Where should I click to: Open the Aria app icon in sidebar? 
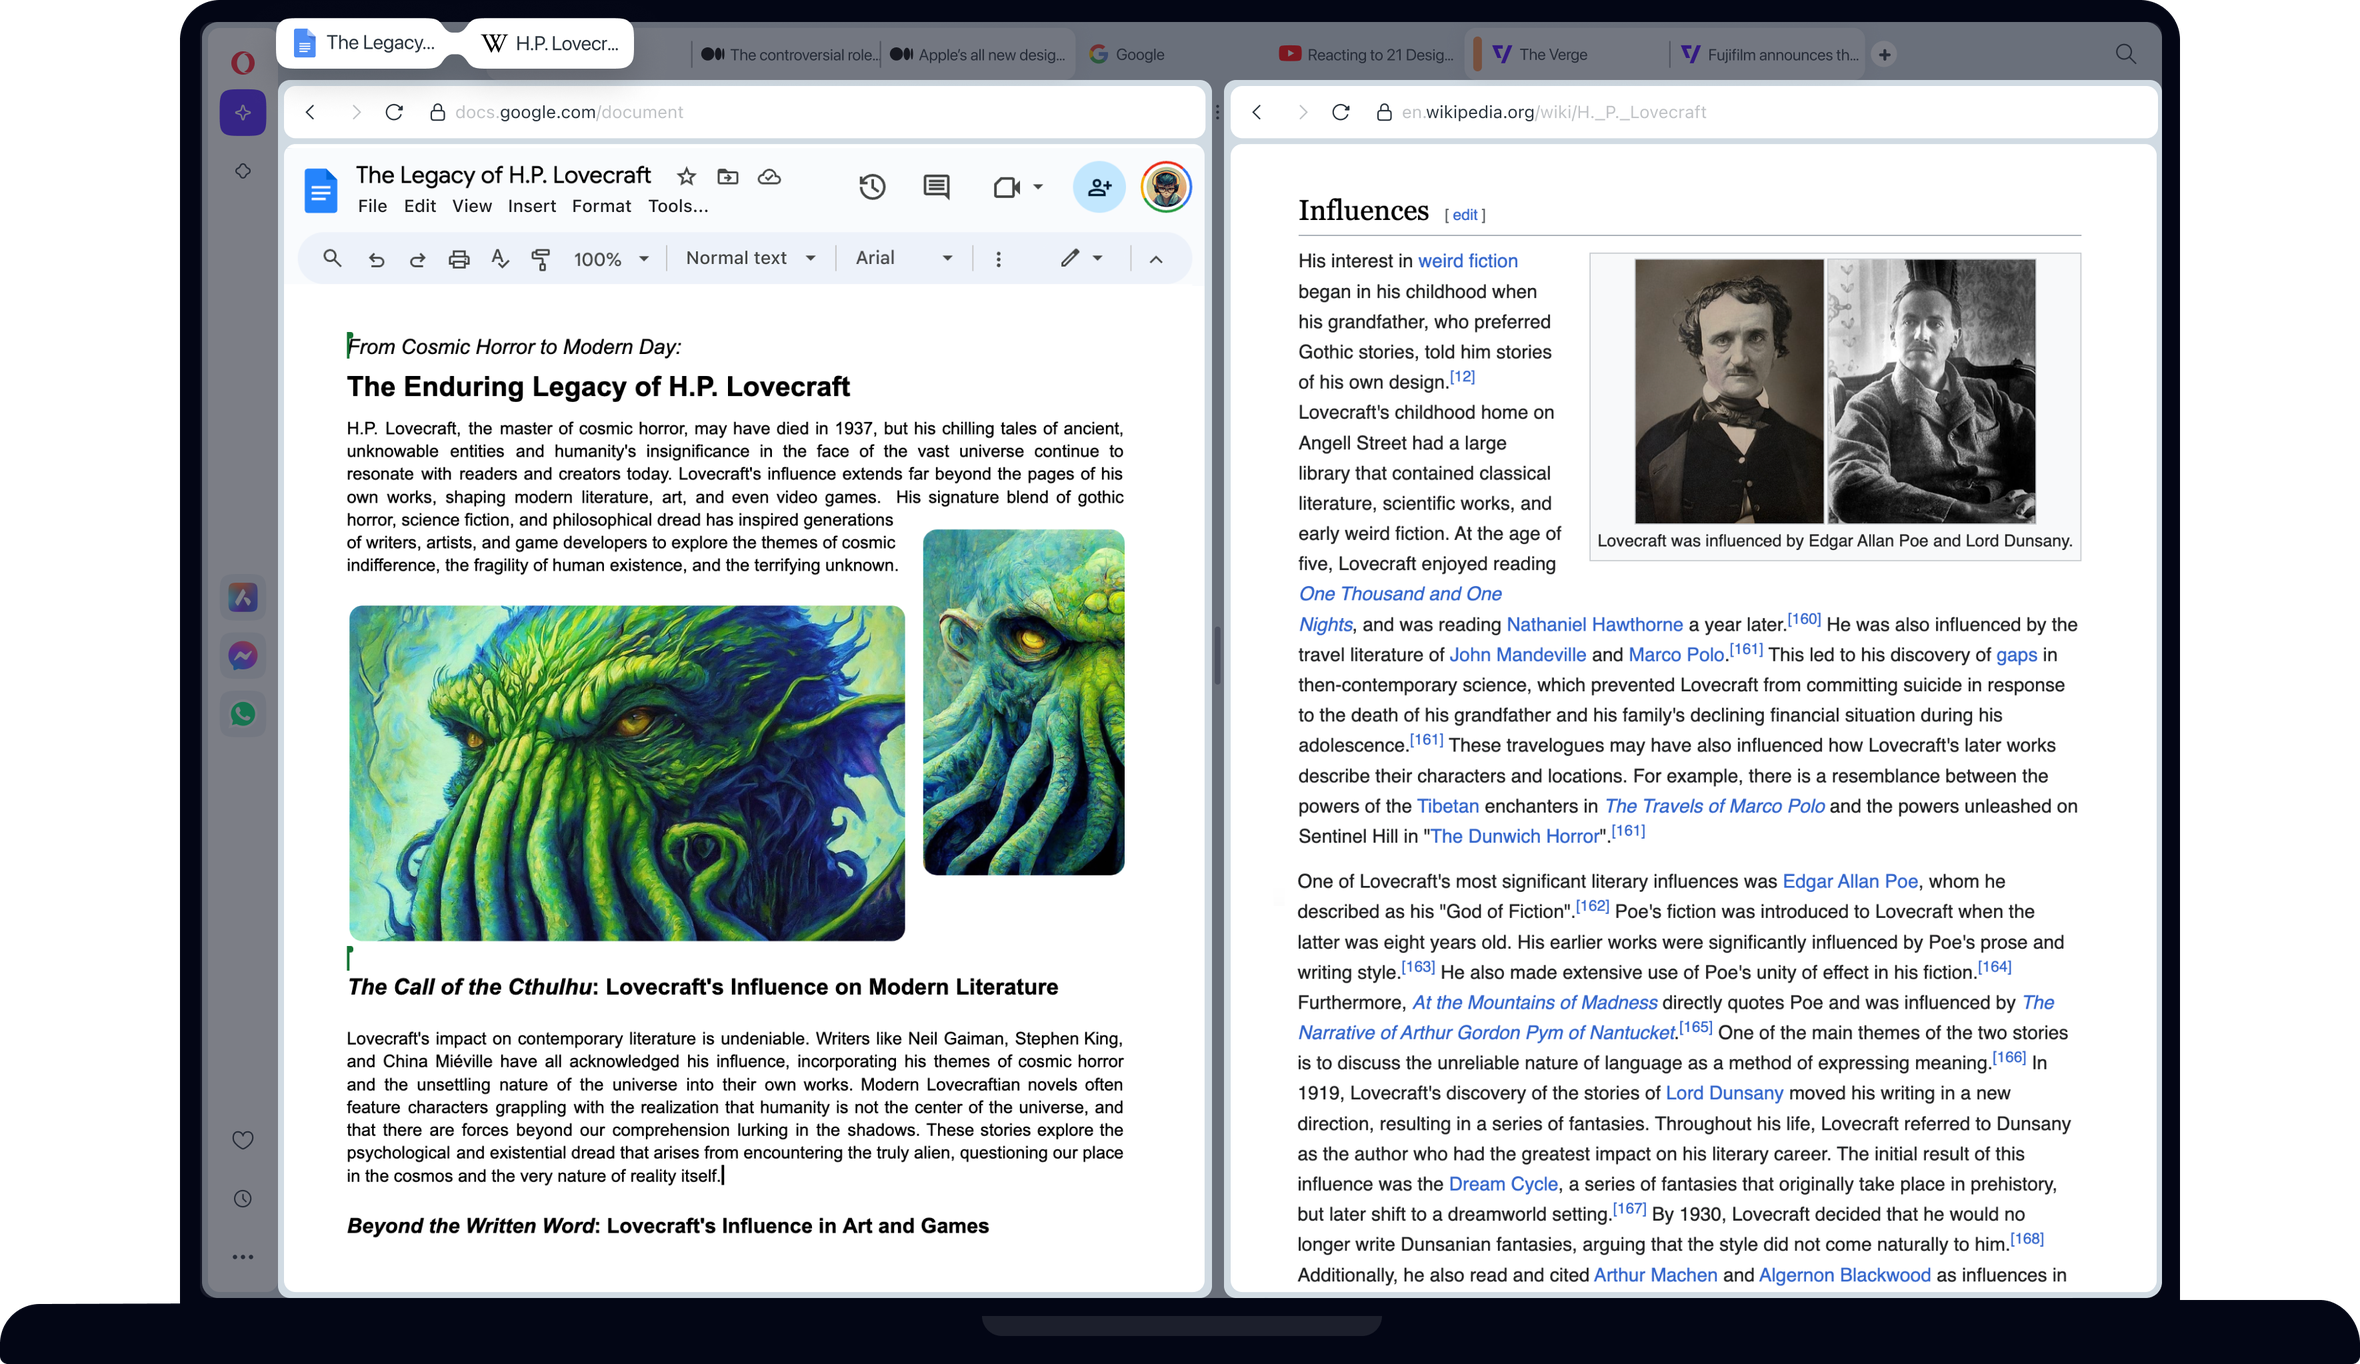tap(243, 597)
